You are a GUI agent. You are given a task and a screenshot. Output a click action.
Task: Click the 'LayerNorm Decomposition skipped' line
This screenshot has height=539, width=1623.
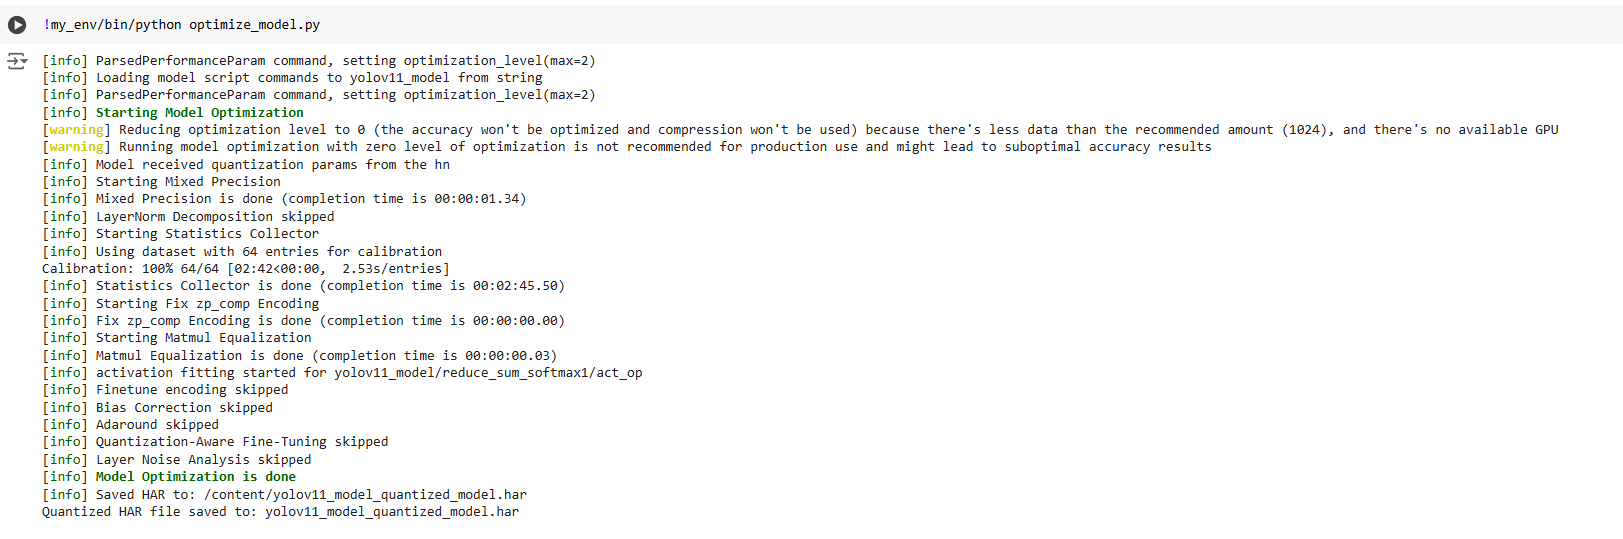tap(188, 217)
